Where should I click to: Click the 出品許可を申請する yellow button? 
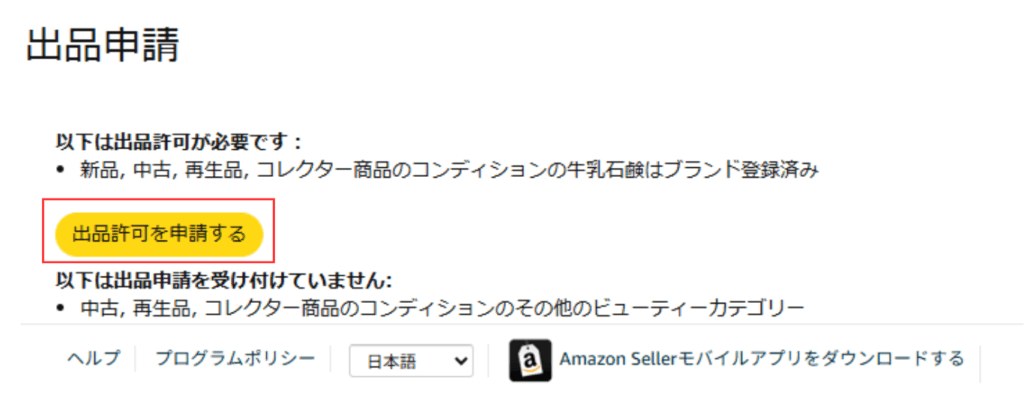159,235
